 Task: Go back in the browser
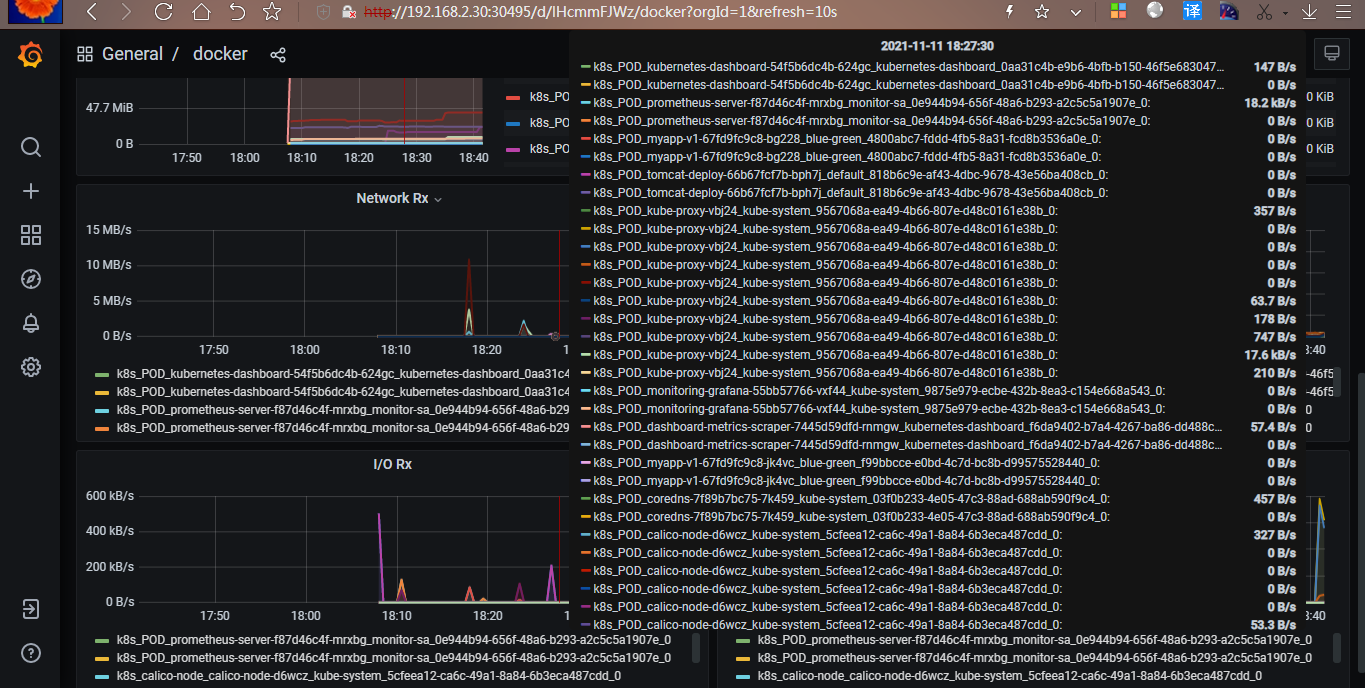click(92, 12)
